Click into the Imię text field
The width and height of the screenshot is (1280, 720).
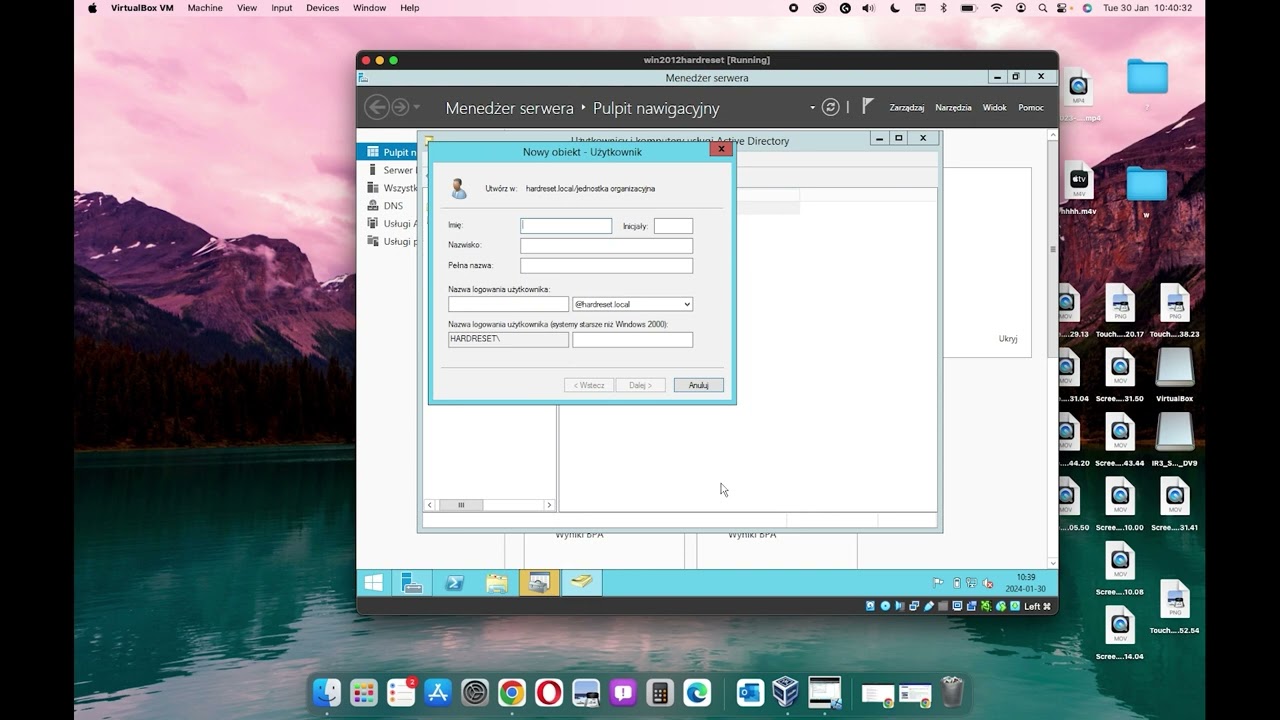[x=566, y=226]
